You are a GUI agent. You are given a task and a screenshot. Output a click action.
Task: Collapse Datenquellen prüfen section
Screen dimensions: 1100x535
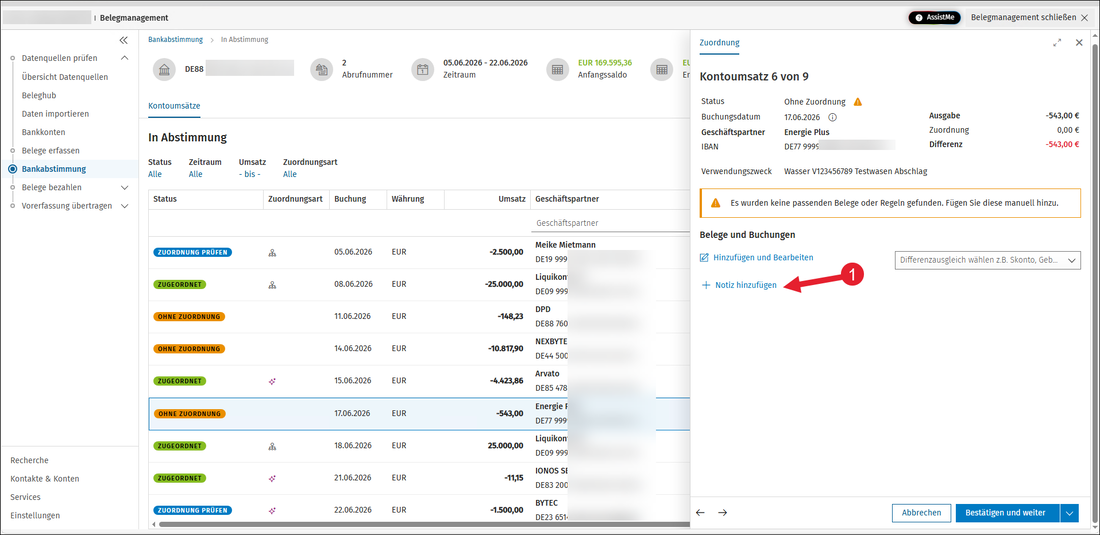(x=125, y=58)
